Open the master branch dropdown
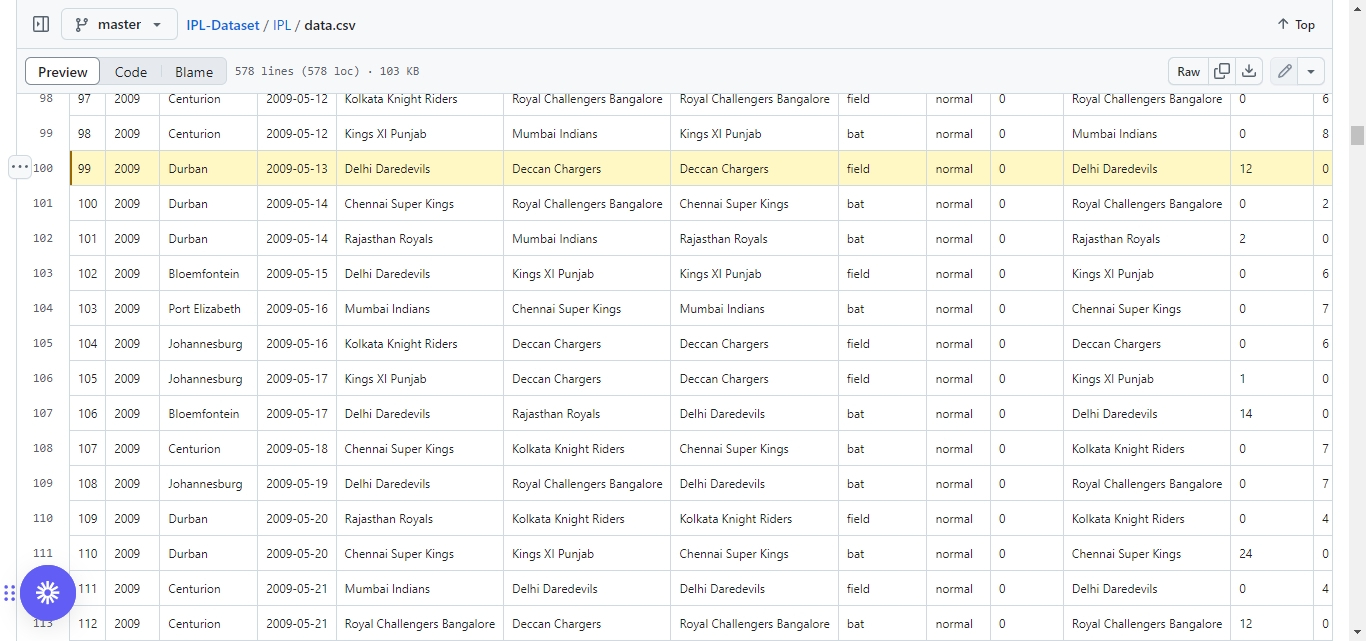1366x641 pixels. [x=119, y=24]
